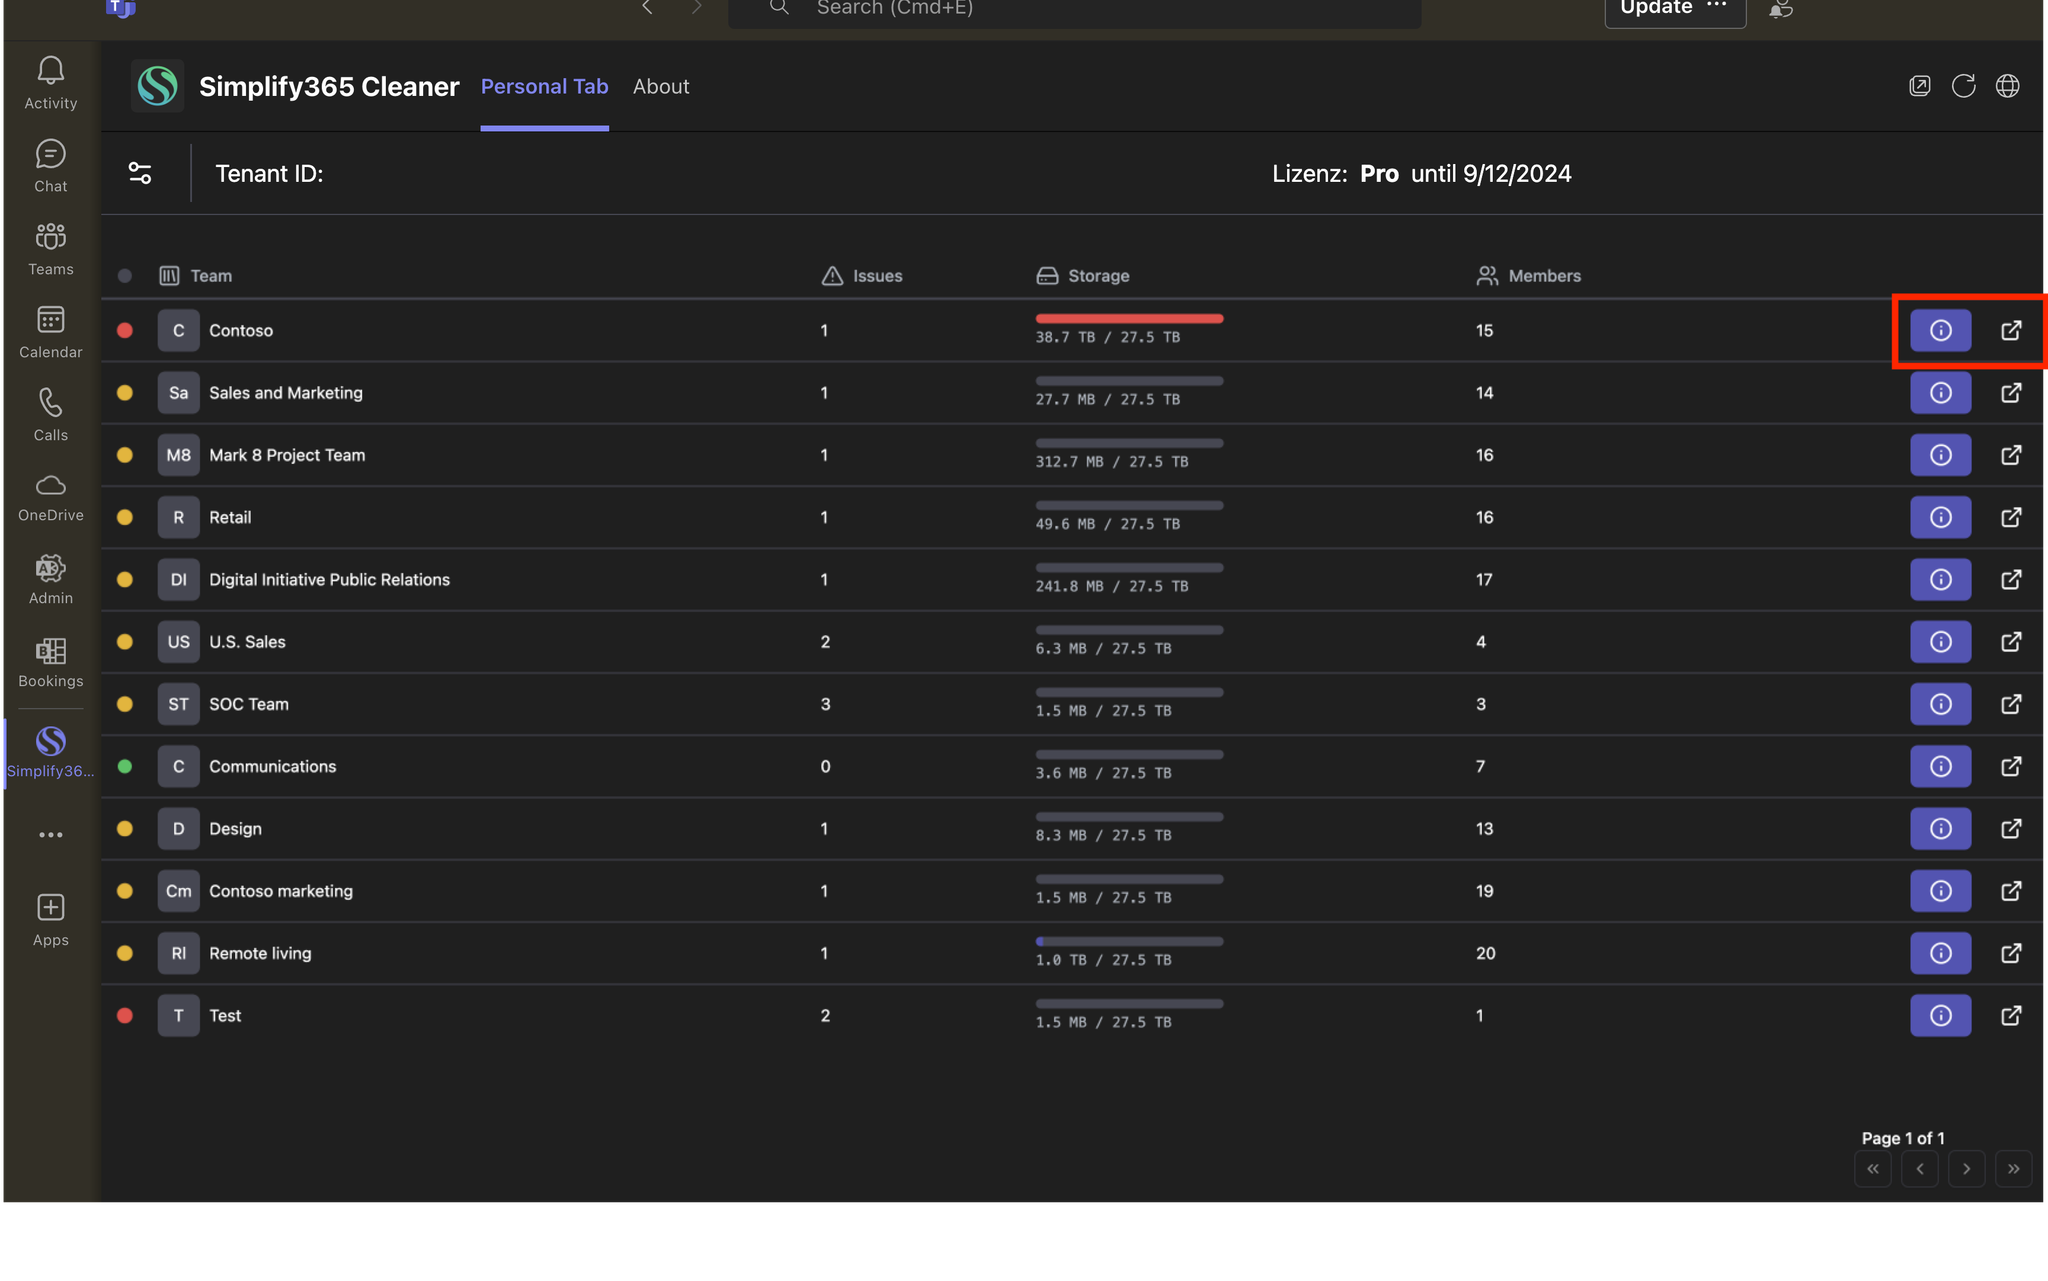Open the ellipsis menu next to Update
Image resolution: width=2048 pixels, height=1281 pixels.
click(x=1717, y=6)
